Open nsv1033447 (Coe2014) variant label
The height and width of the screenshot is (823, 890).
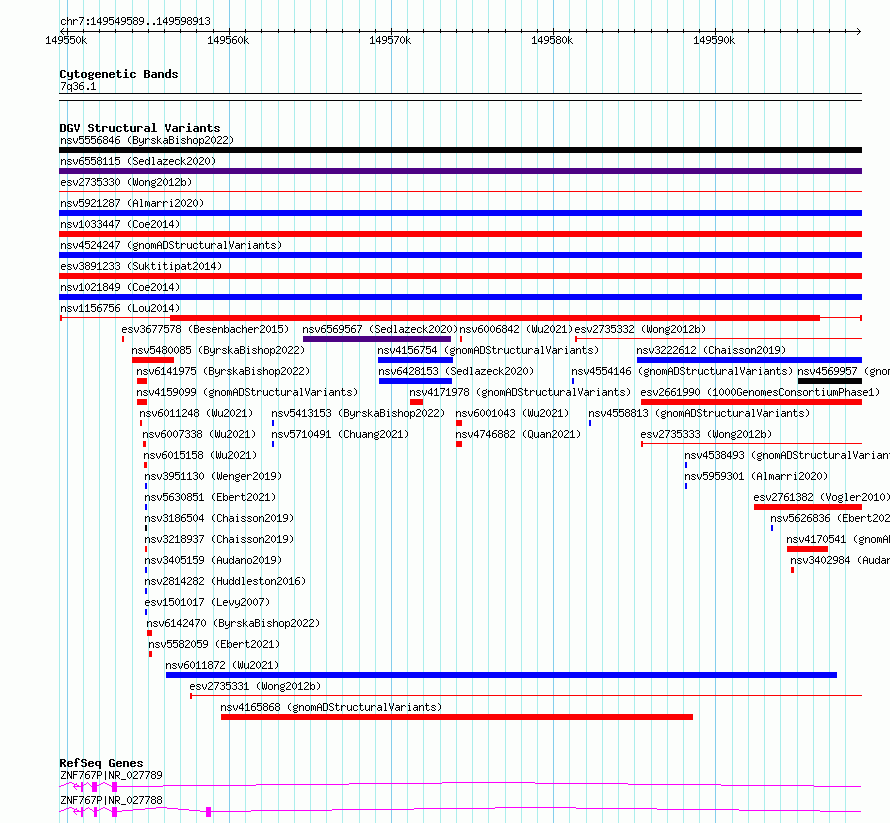pyautogui.click(x=120, y=224)
